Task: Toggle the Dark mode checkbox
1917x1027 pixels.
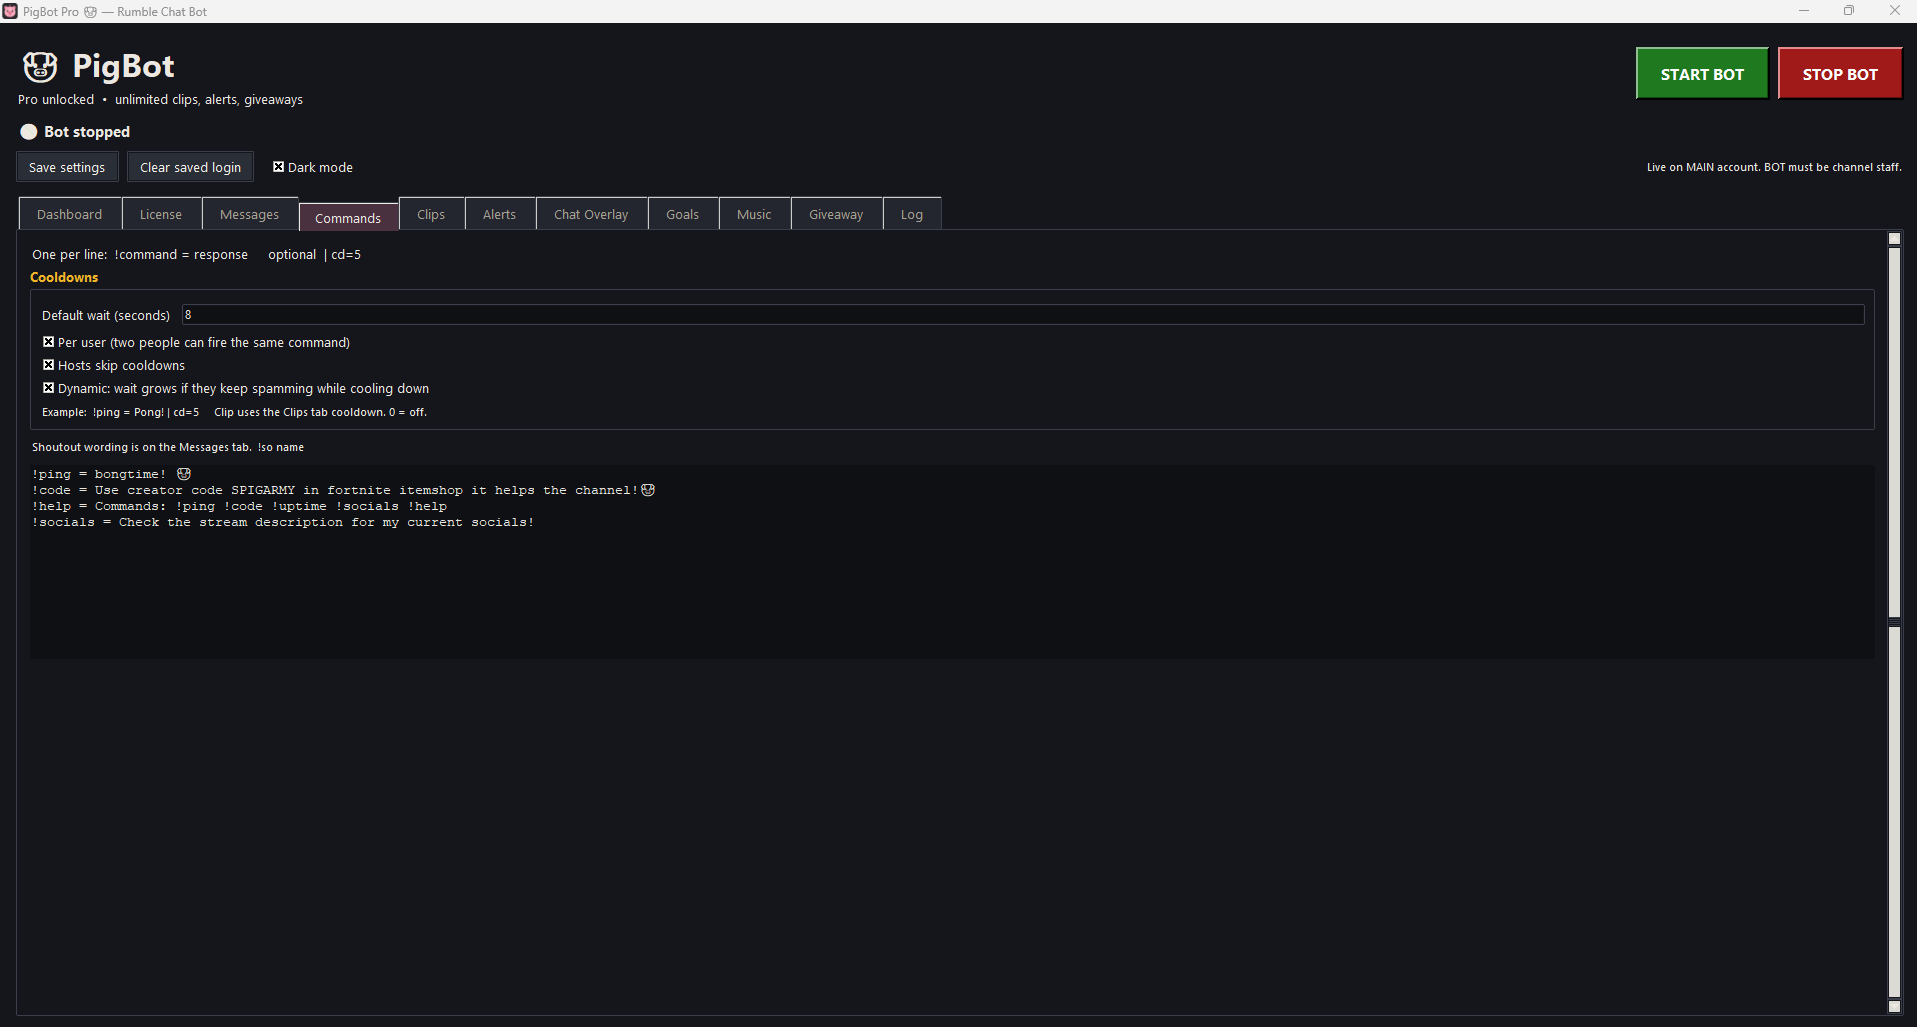Action: (x=279, y=167)
